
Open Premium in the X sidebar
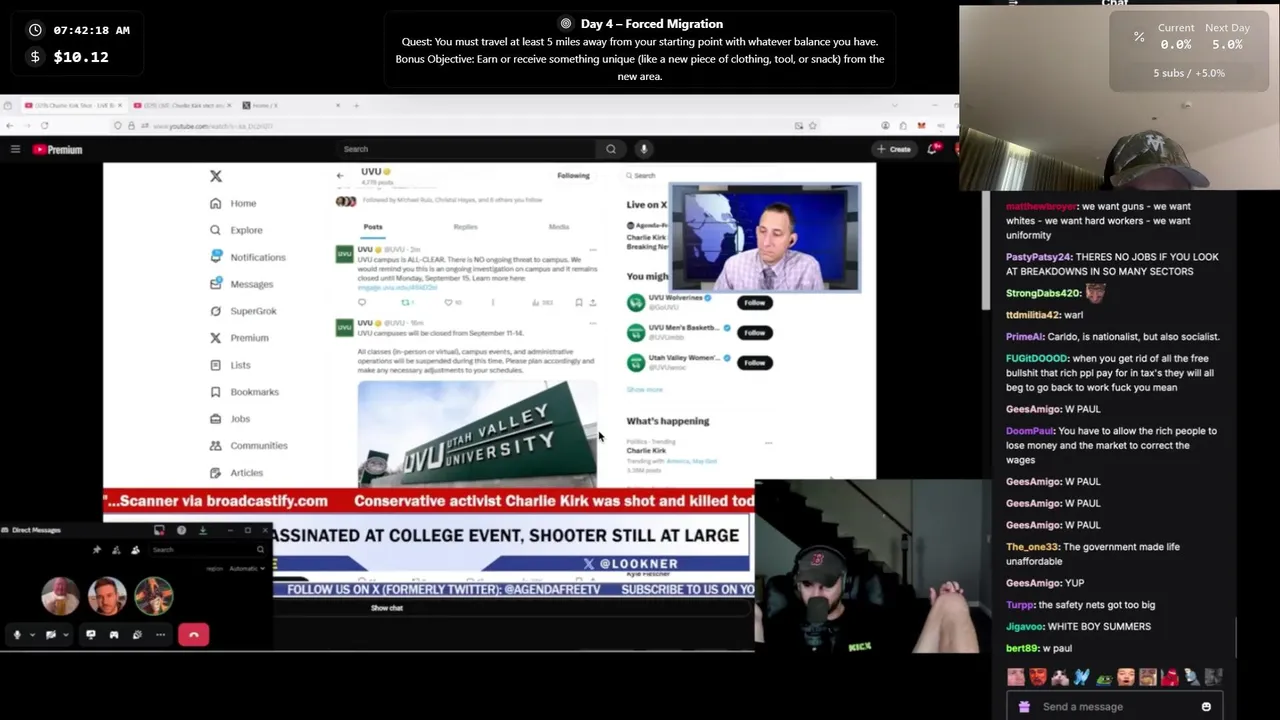coord(239,338)
